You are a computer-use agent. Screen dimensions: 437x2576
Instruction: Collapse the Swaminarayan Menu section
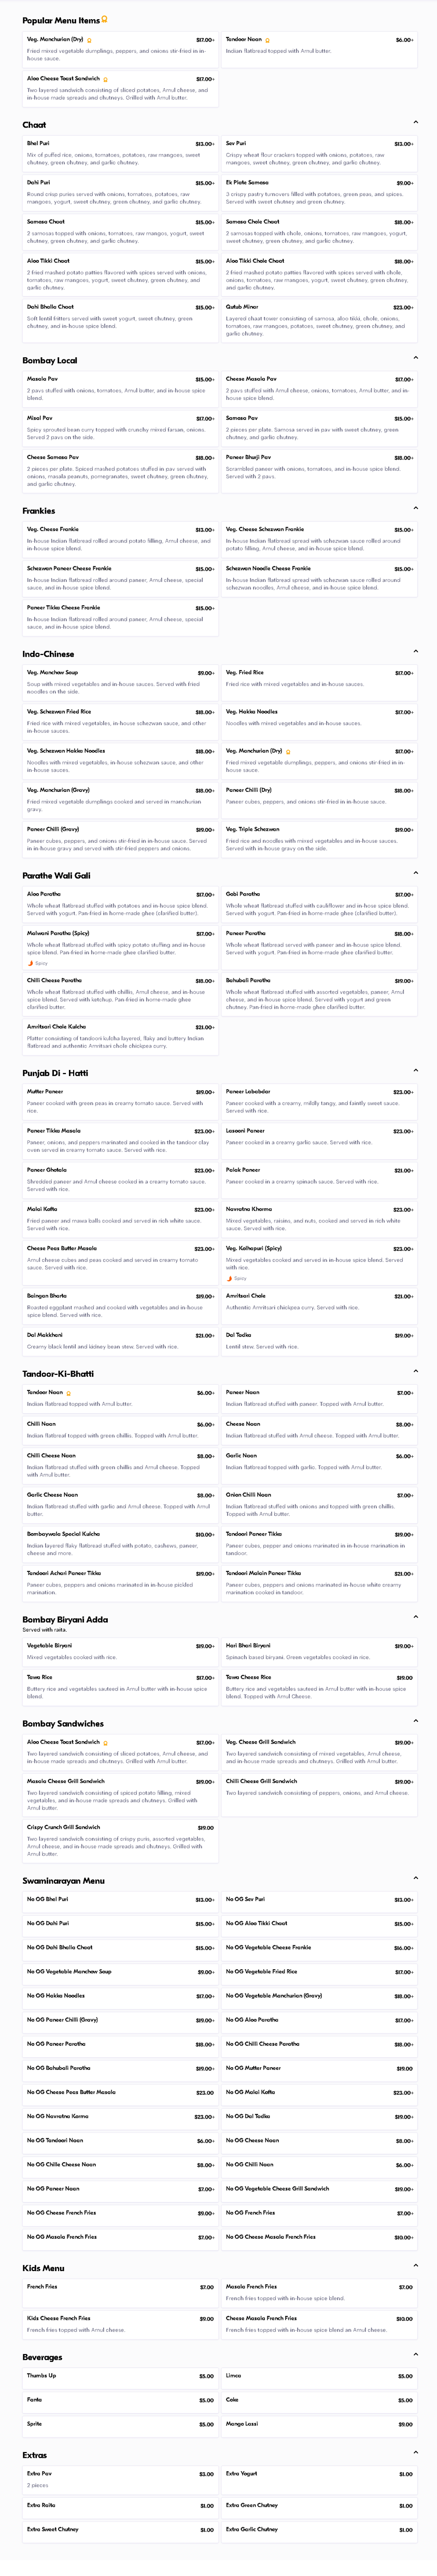[x=415, y=1879]
